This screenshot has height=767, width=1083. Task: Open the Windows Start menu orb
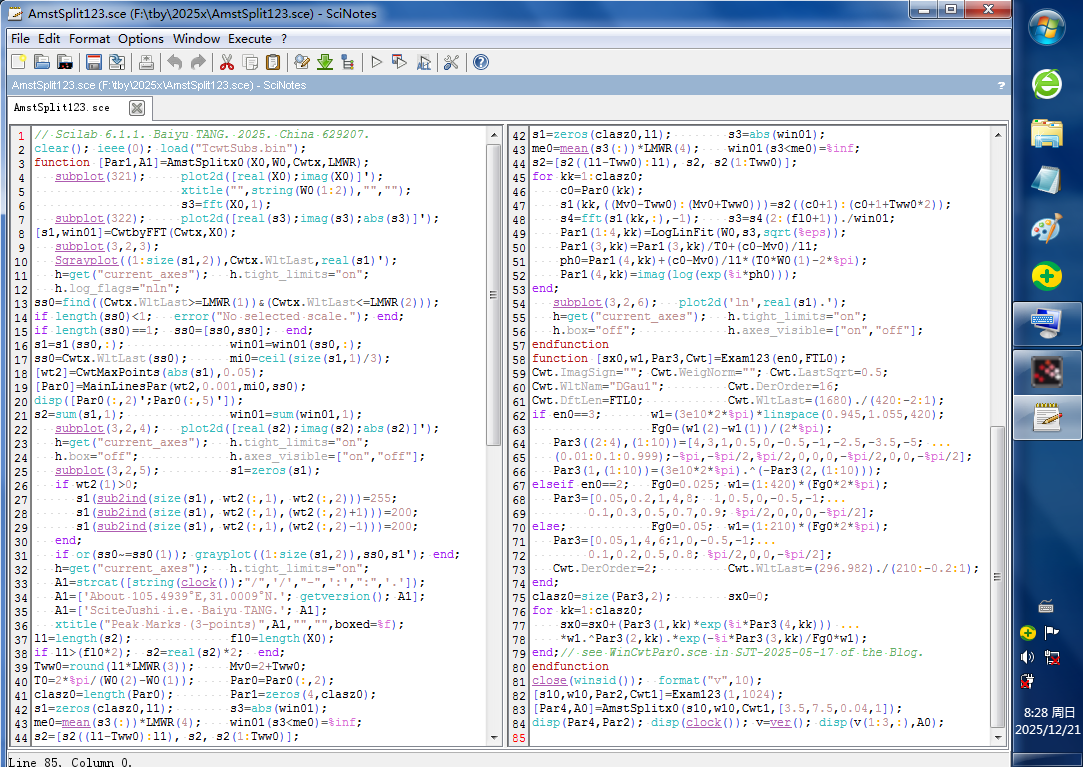[x=1047, y=27]
